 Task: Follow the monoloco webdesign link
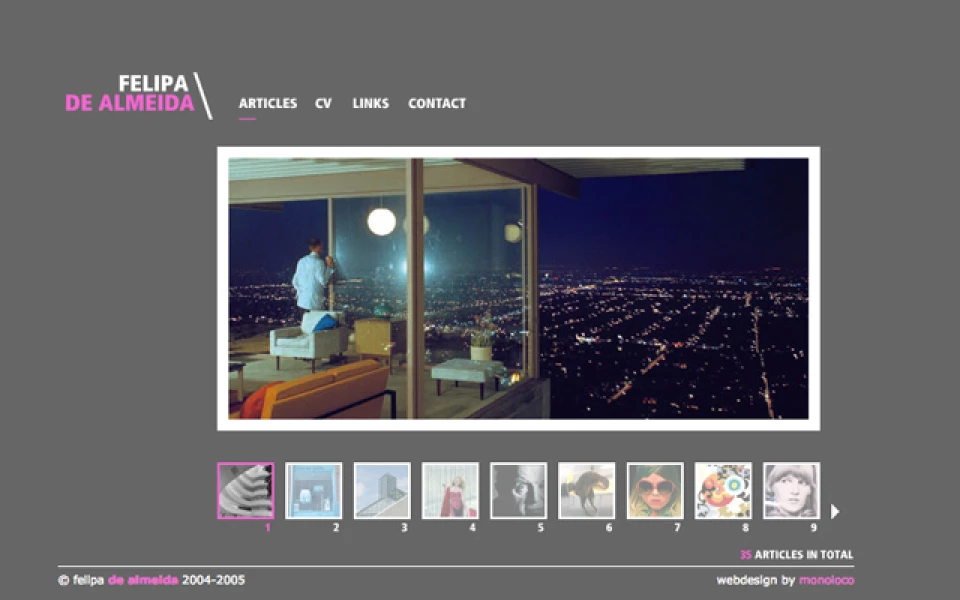pyautogui.click(x=827, y=580)
